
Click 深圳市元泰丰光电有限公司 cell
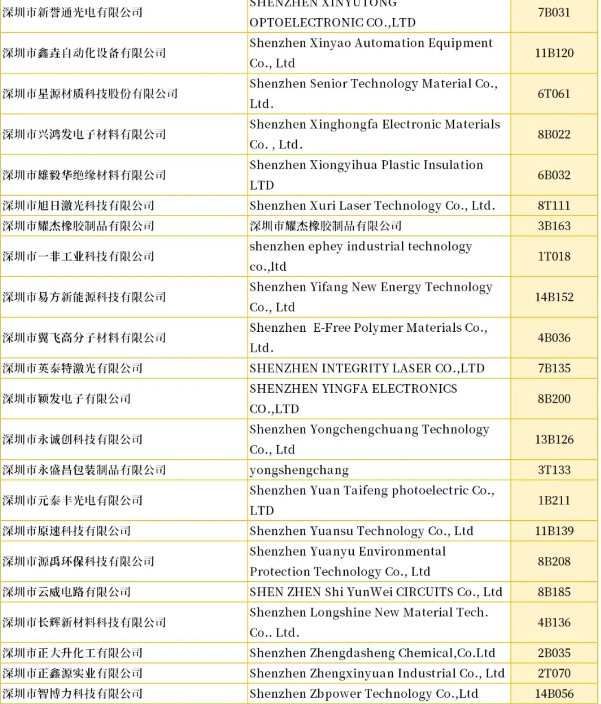(x=72, y=500)
